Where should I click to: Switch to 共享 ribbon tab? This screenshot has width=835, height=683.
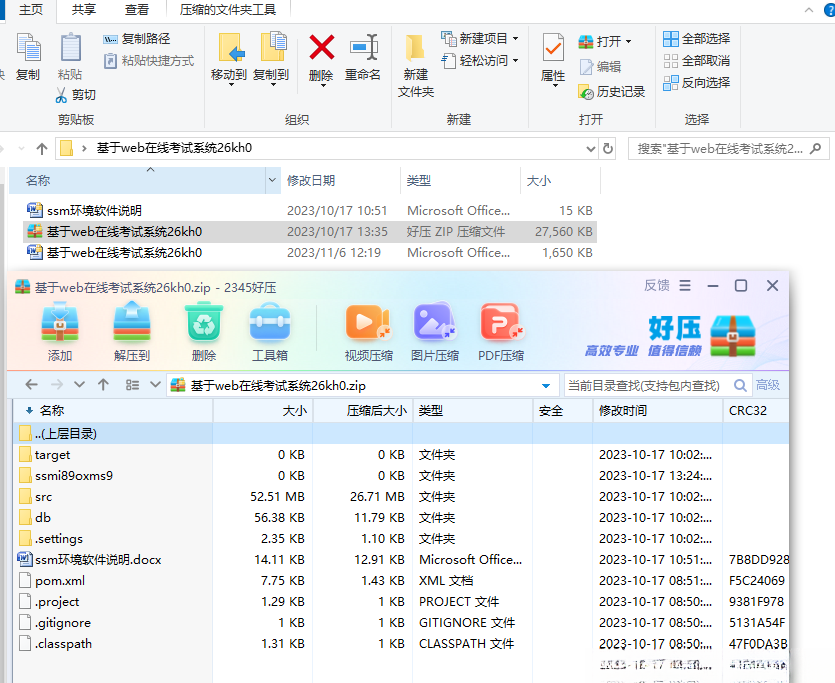coord(84,10)
